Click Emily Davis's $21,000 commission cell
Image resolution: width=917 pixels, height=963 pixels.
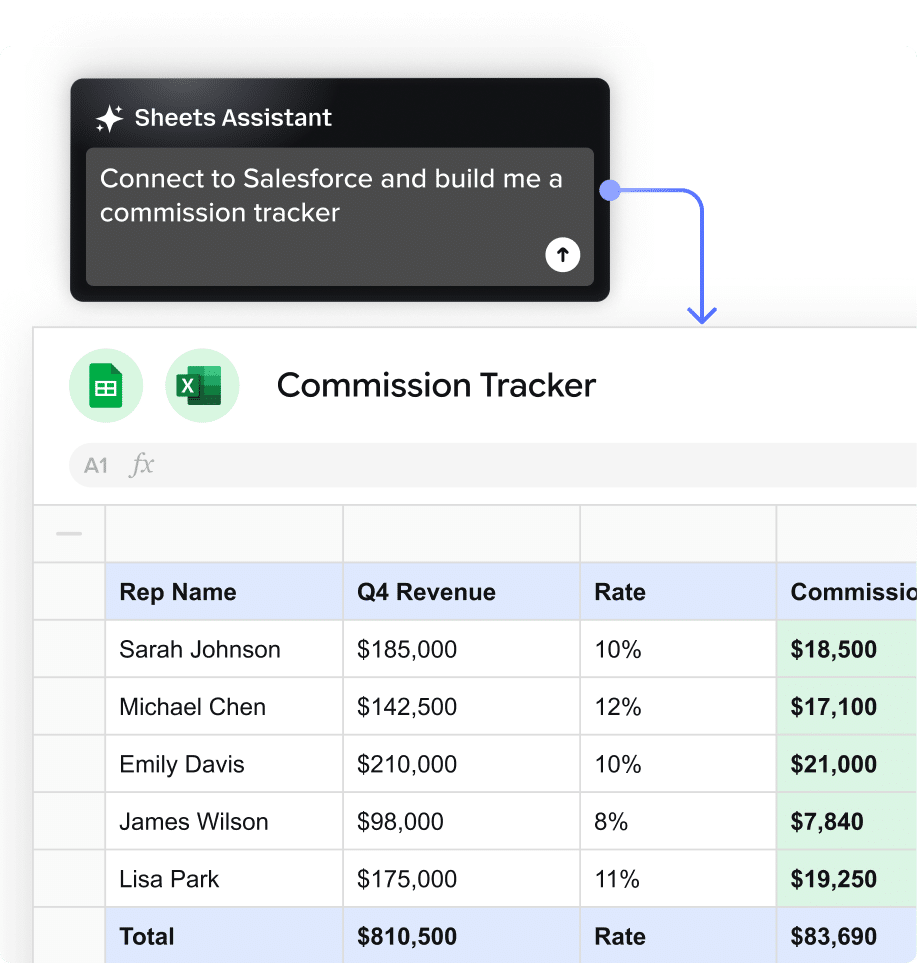coord(846,764)
